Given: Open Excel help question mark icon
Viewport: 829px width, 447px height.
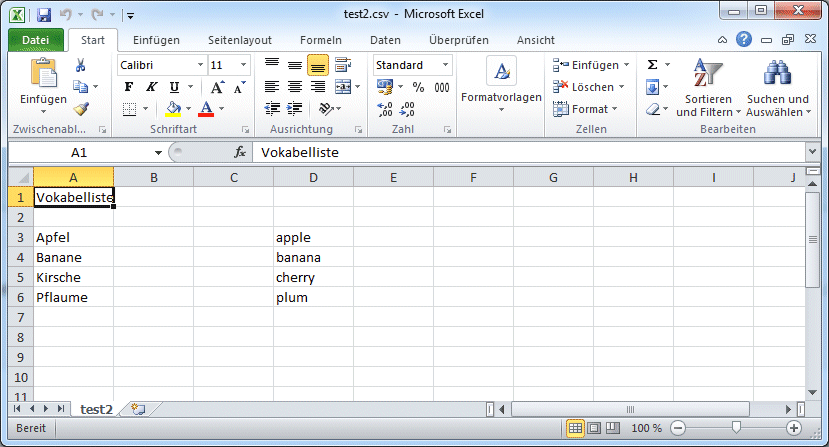Looking at the screenshot, I should [744, 39].
